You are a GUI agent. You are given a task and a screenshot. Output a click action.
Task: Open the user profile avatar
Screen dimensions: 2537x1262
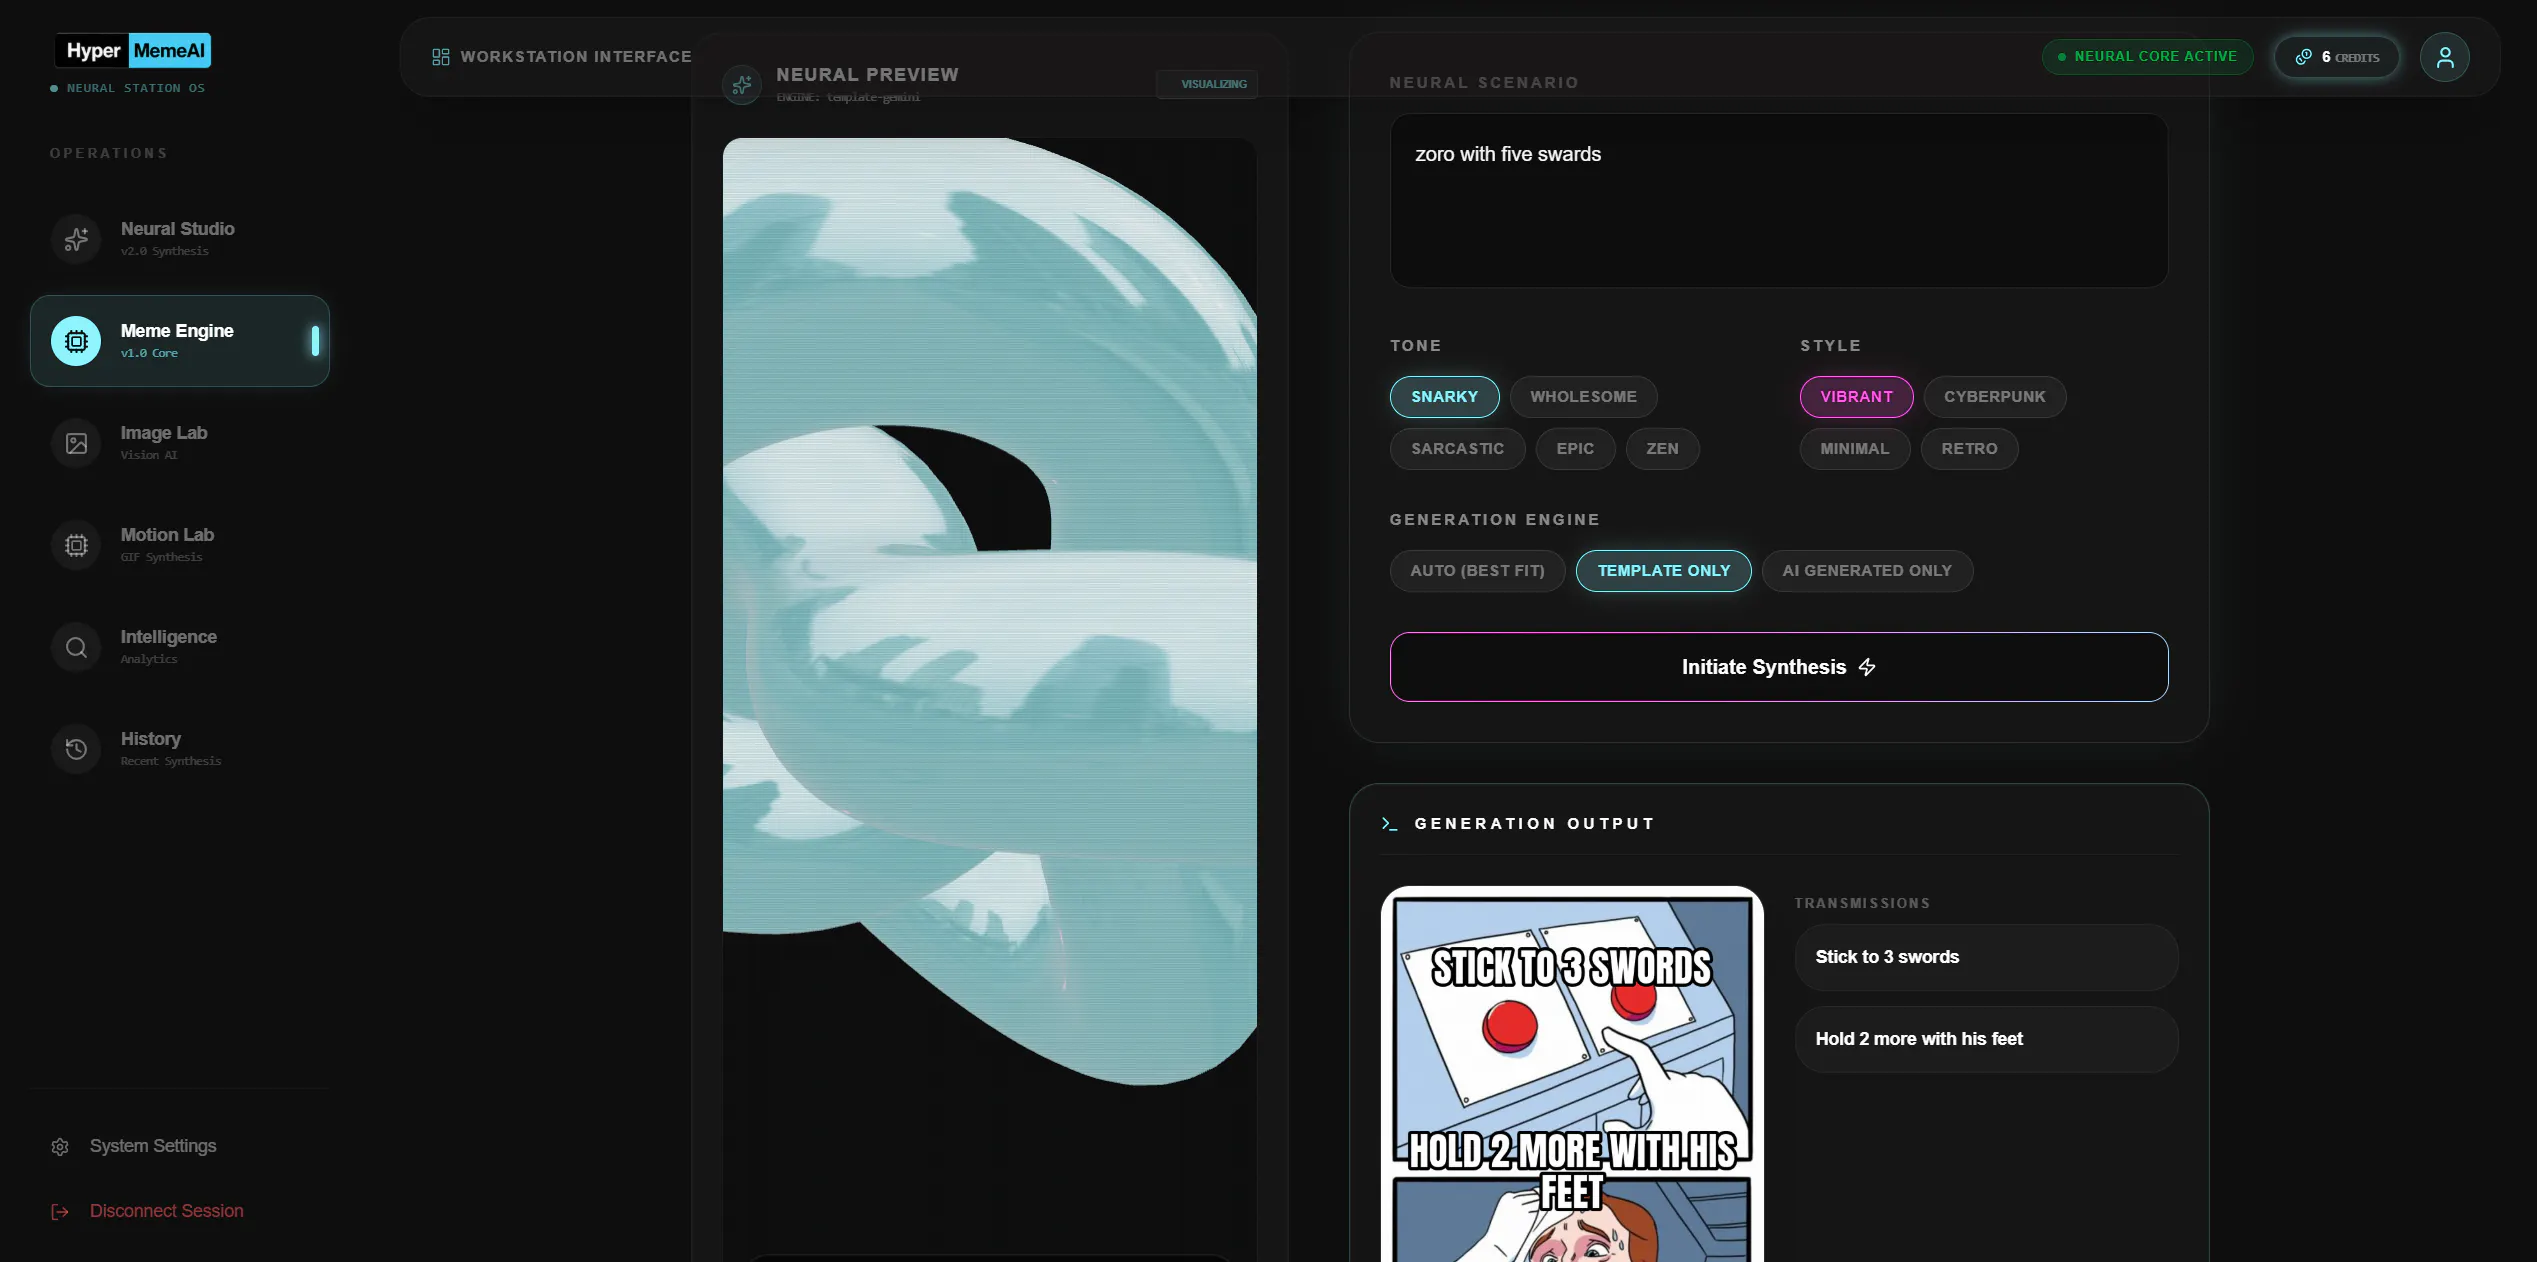tap(2444, 57)
